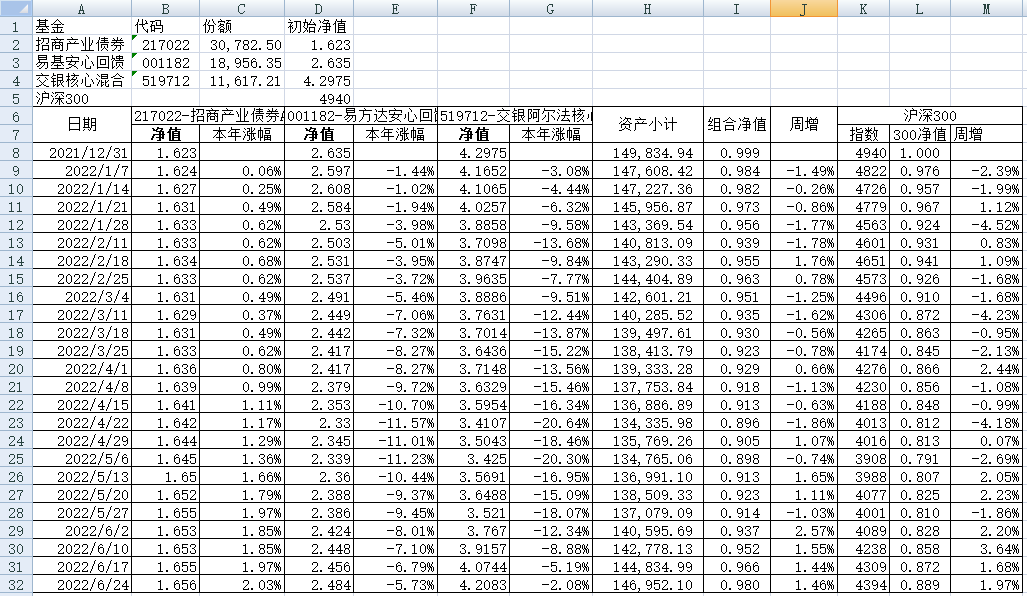This screenshot has width=1027, height=596.
Task: Click the 初始净值 header cell
Action: tap(319, 26)
